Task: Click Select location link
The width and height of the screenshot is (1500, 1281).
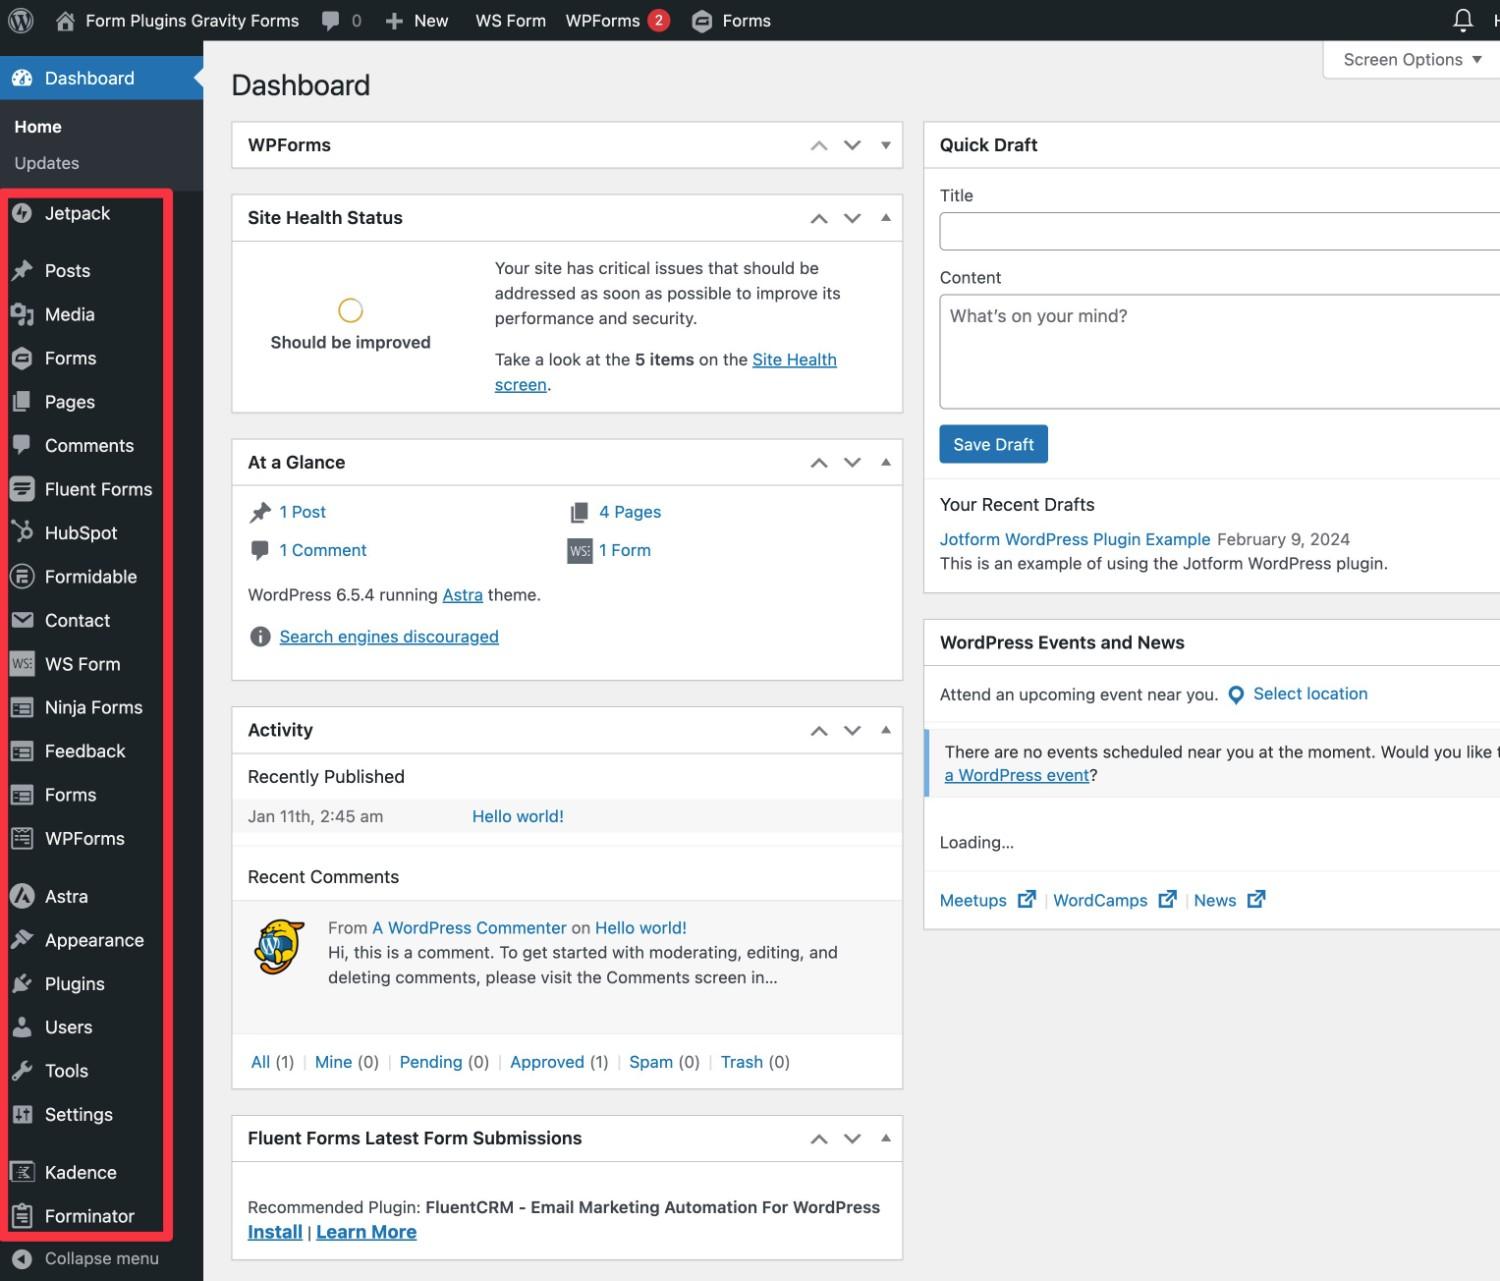Action: click(x=1310, y=694)
